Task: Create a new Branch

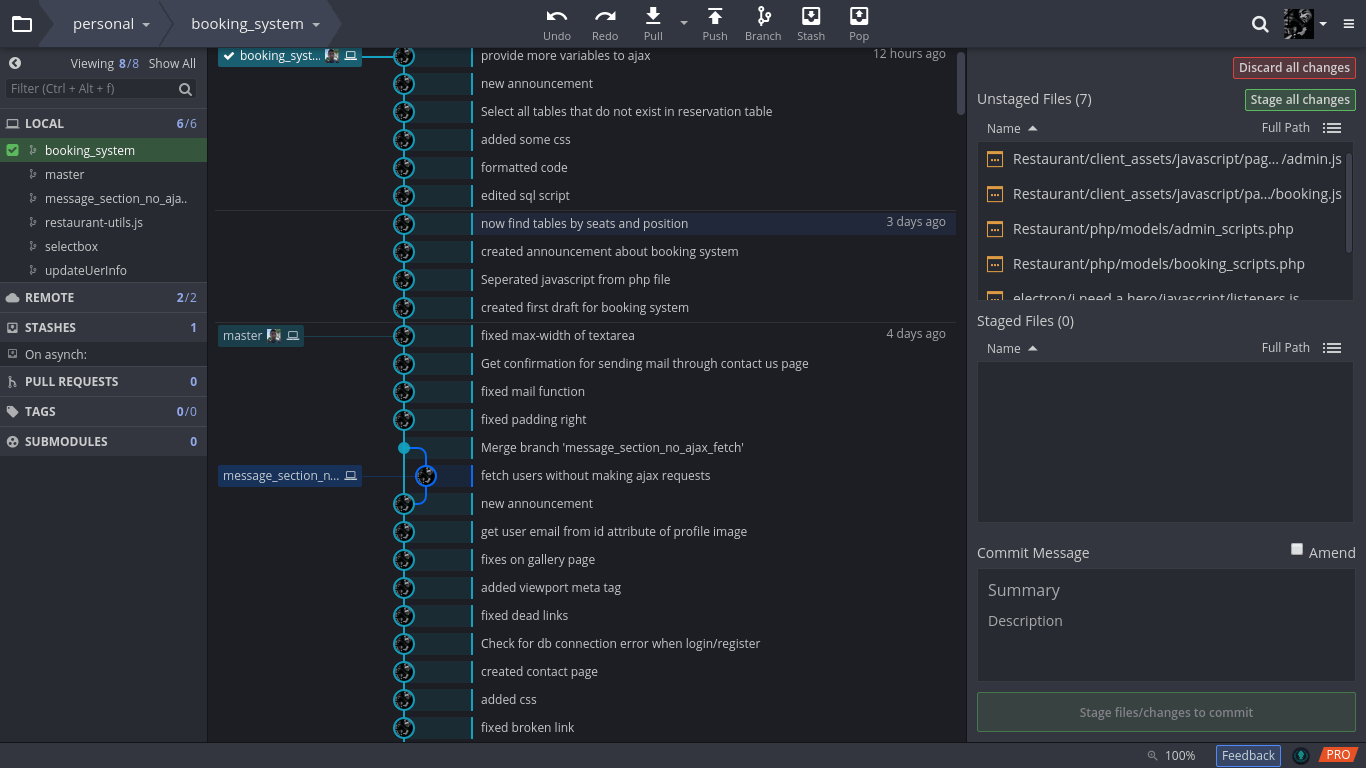Action: (x=763, y=22)
